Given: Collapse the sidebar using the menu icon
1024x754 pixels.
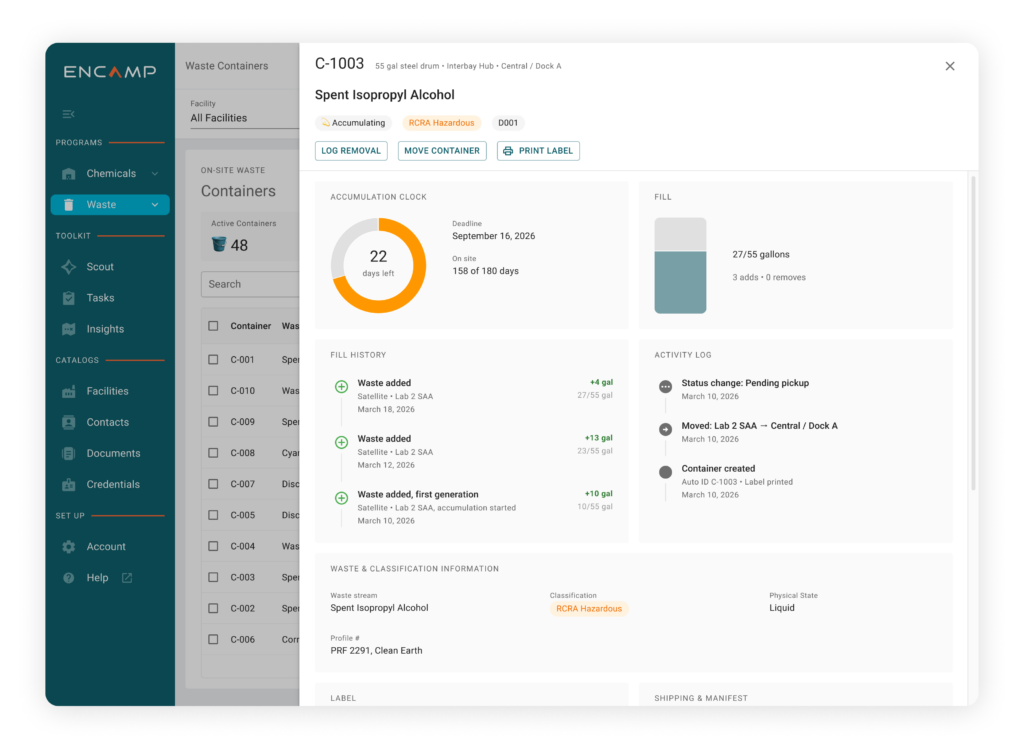Looking at the screenshot, I should tap(69, 114).
